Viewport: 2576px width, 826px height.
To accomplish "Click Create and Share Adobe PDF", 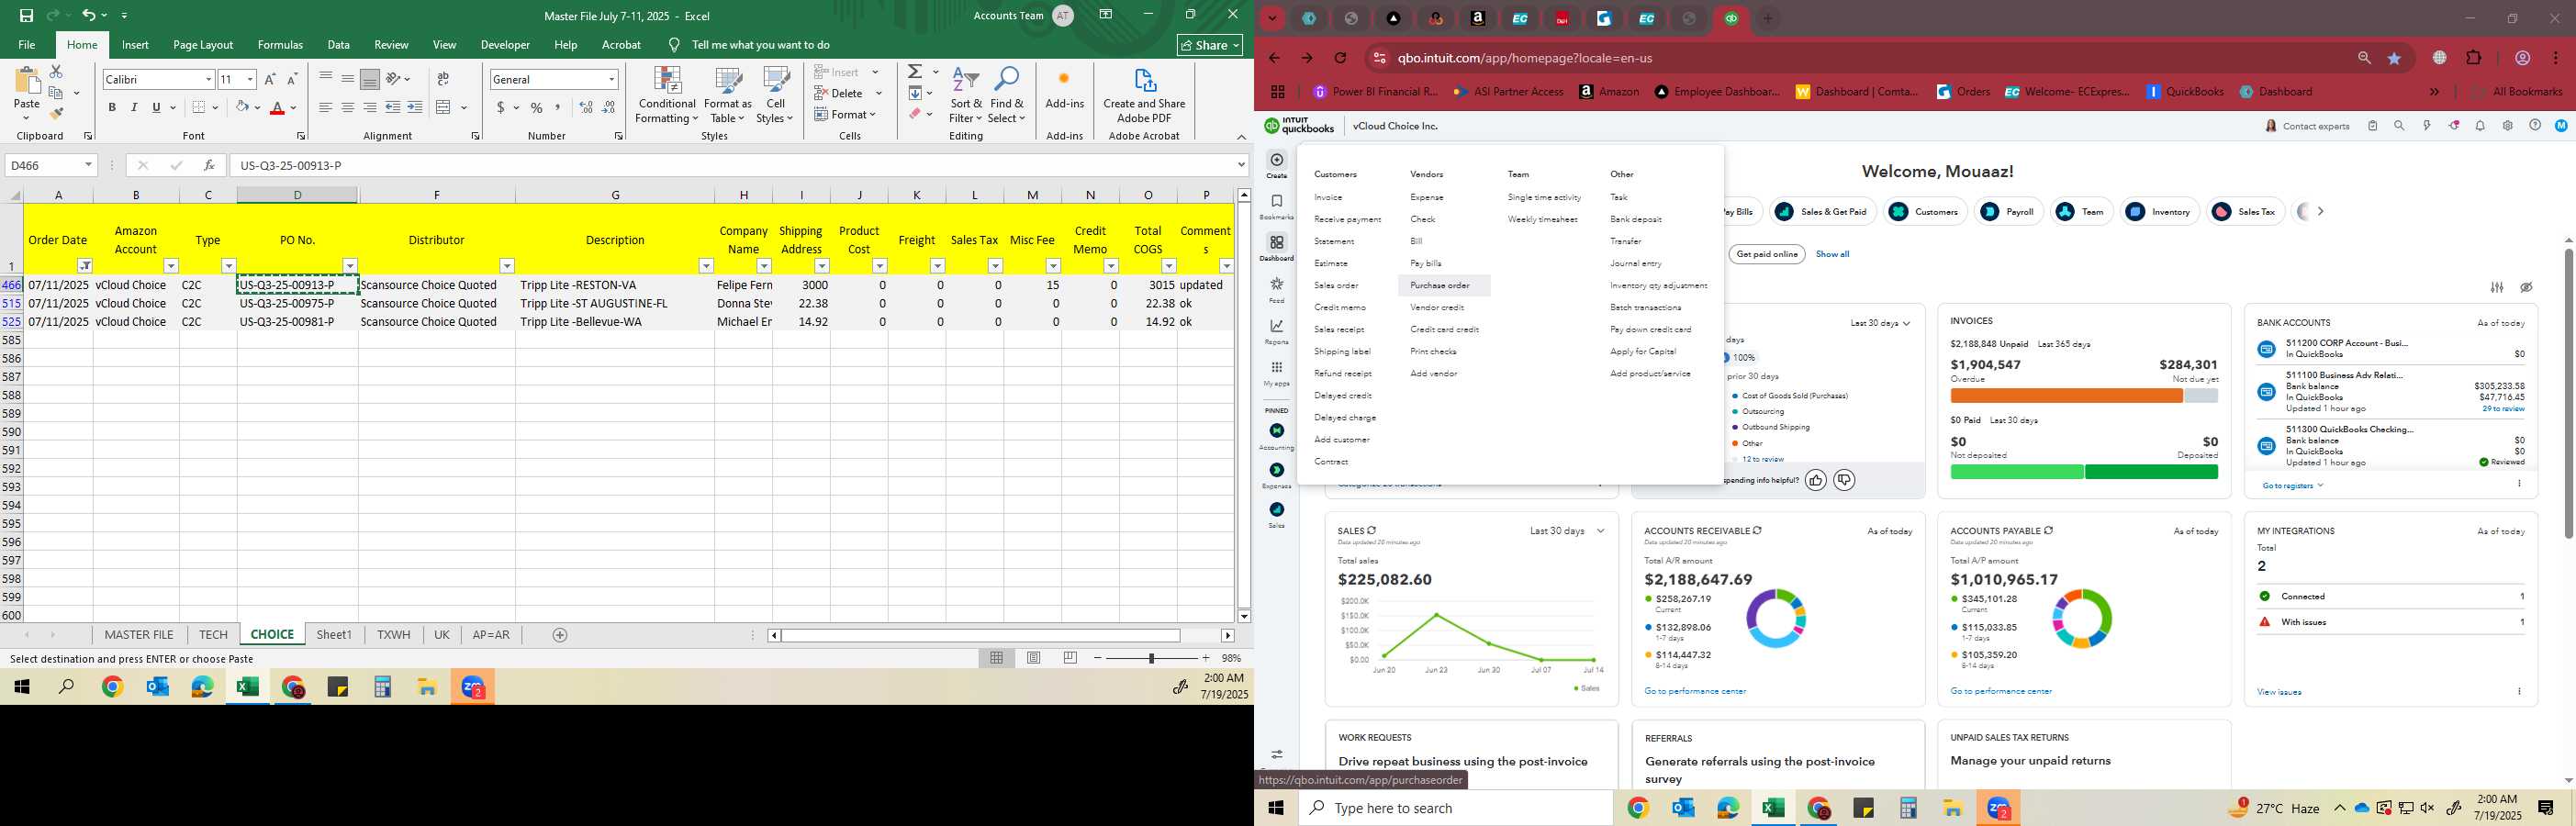I will click(1144, 96).
